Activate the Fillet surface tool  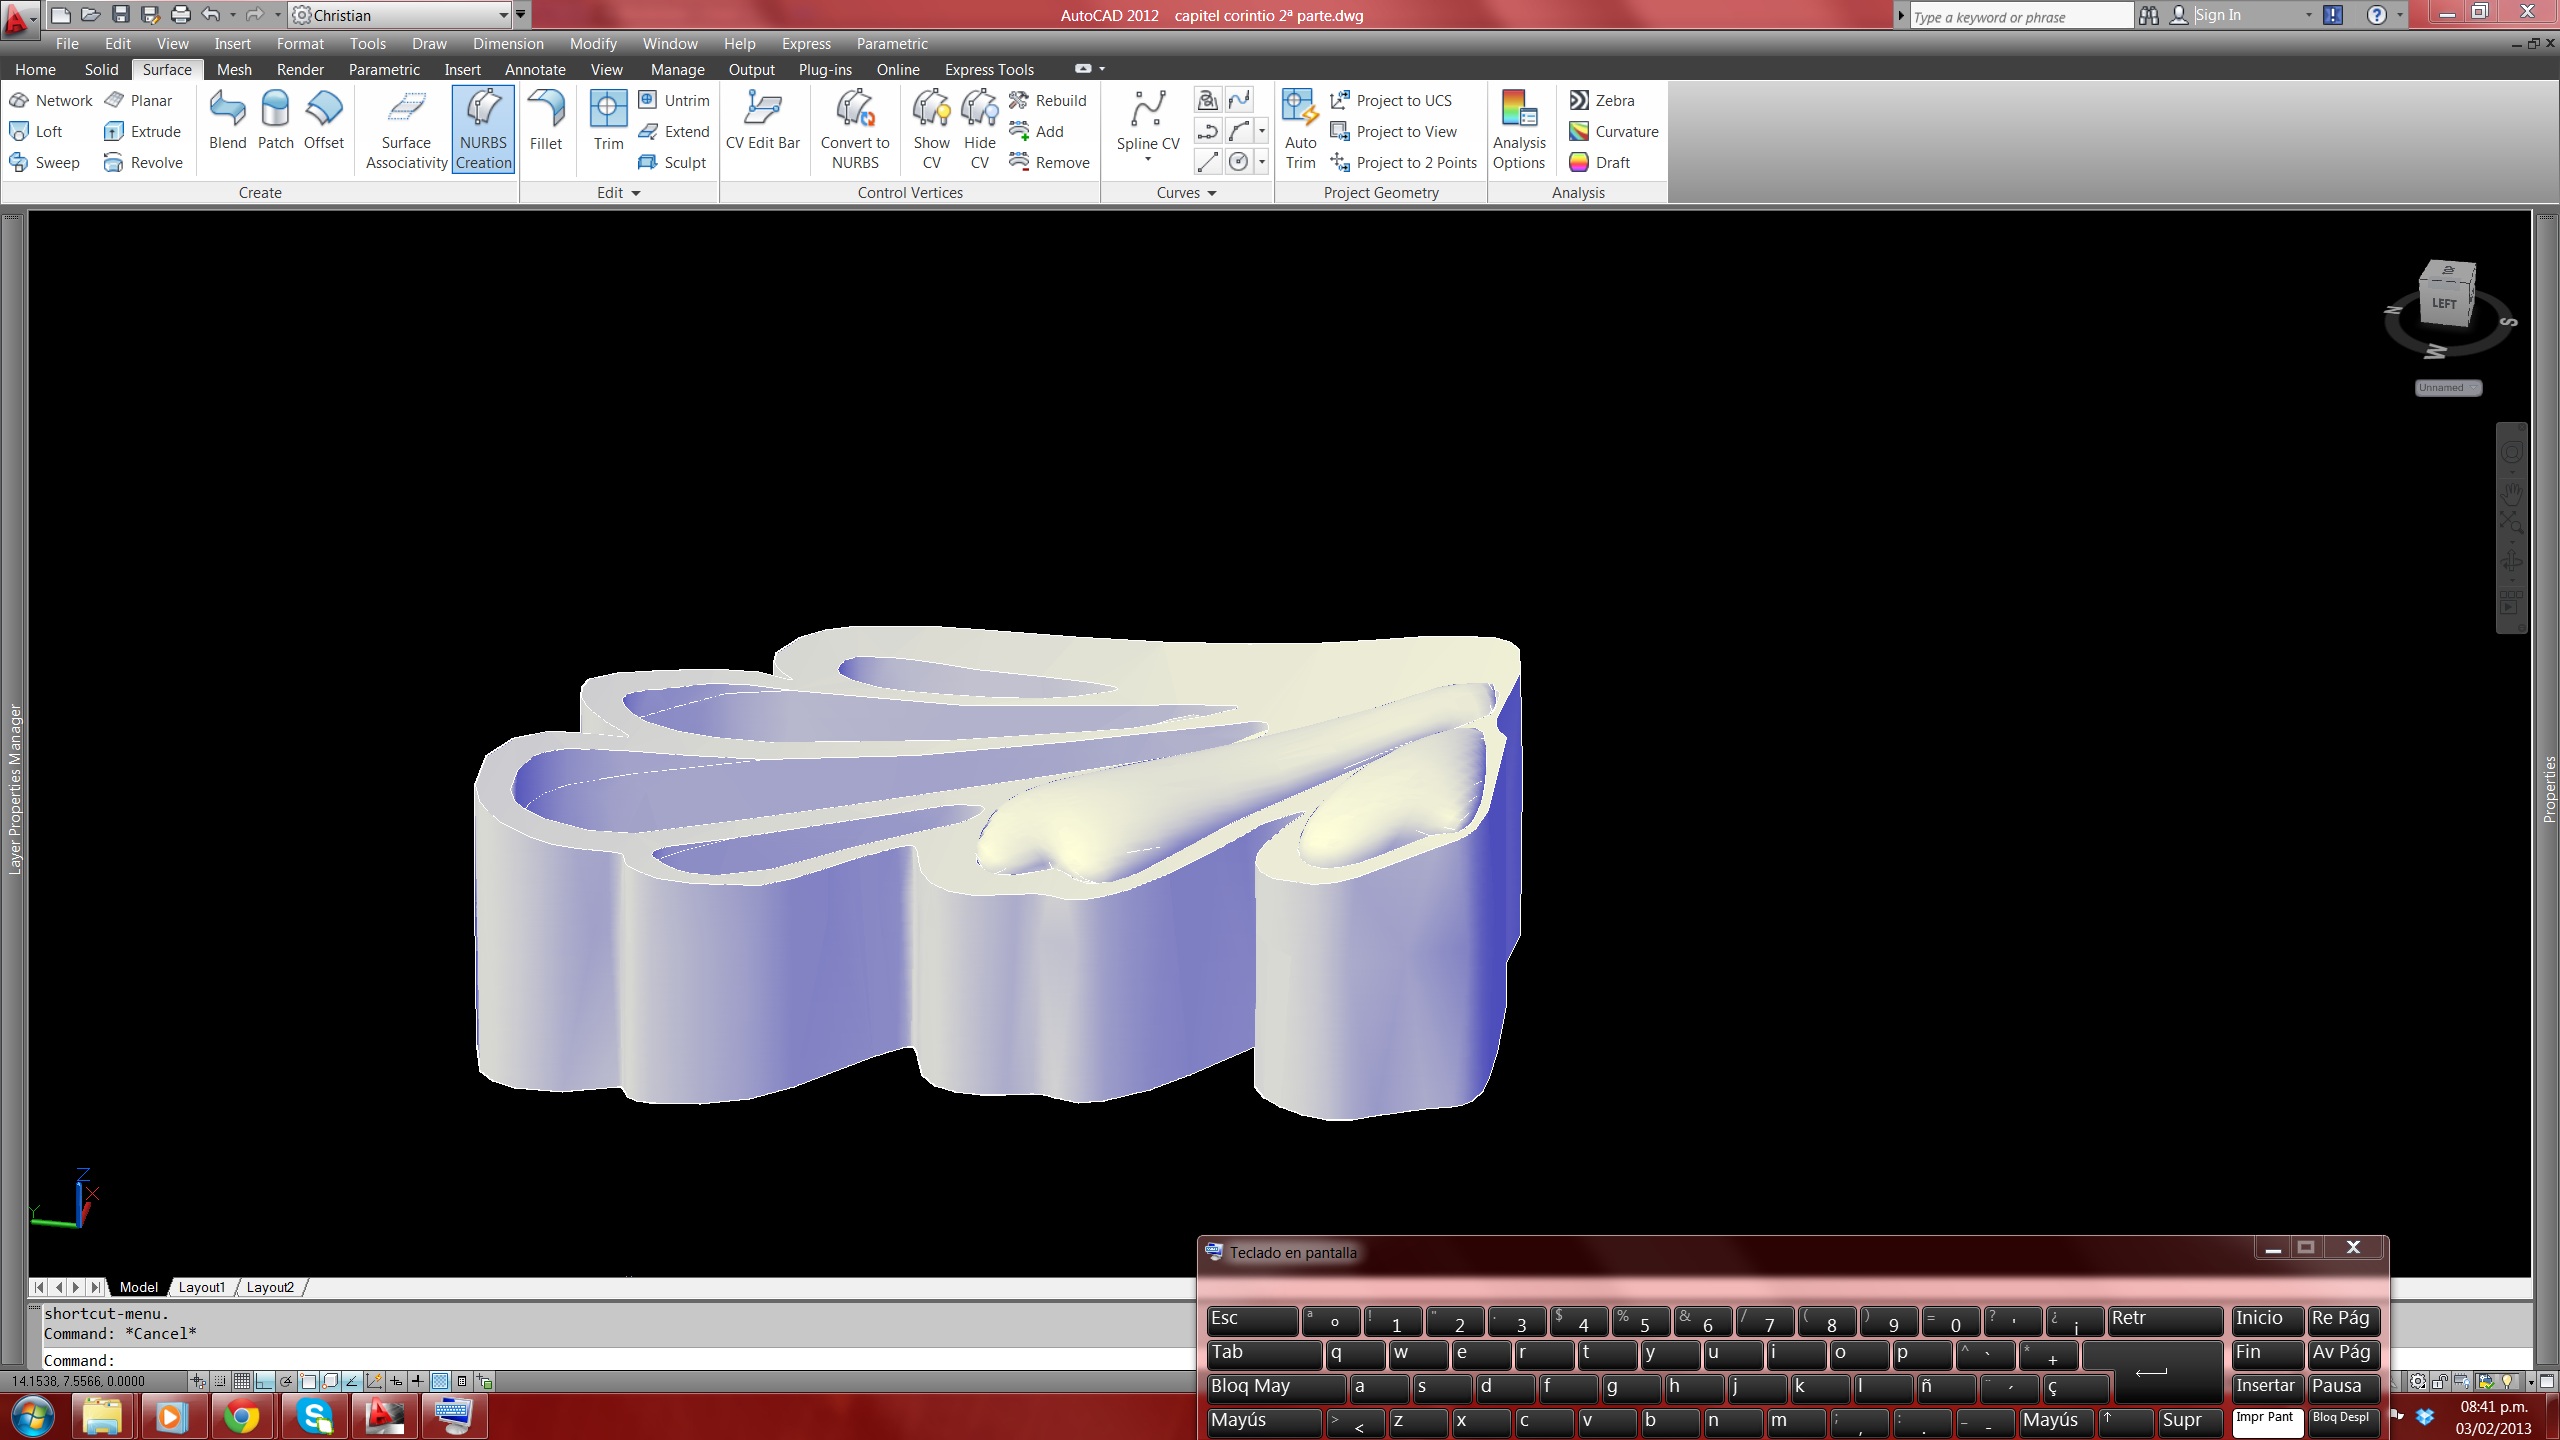pyautogui.click(x=546, y=120)
